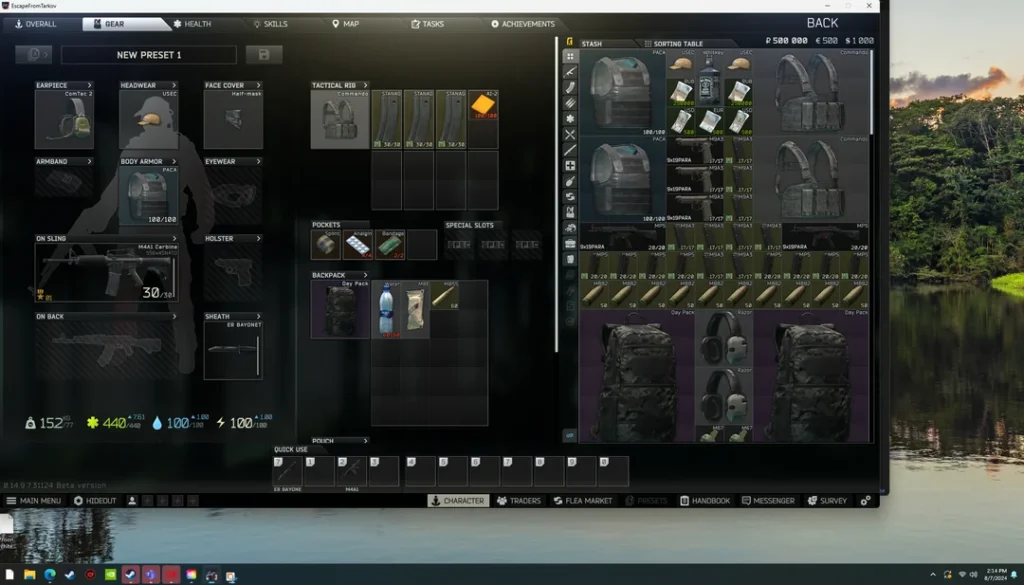Select the M4A1 Carbine on sling
Viewport: 1024px width, 585px height.
(x=106, y=272)
